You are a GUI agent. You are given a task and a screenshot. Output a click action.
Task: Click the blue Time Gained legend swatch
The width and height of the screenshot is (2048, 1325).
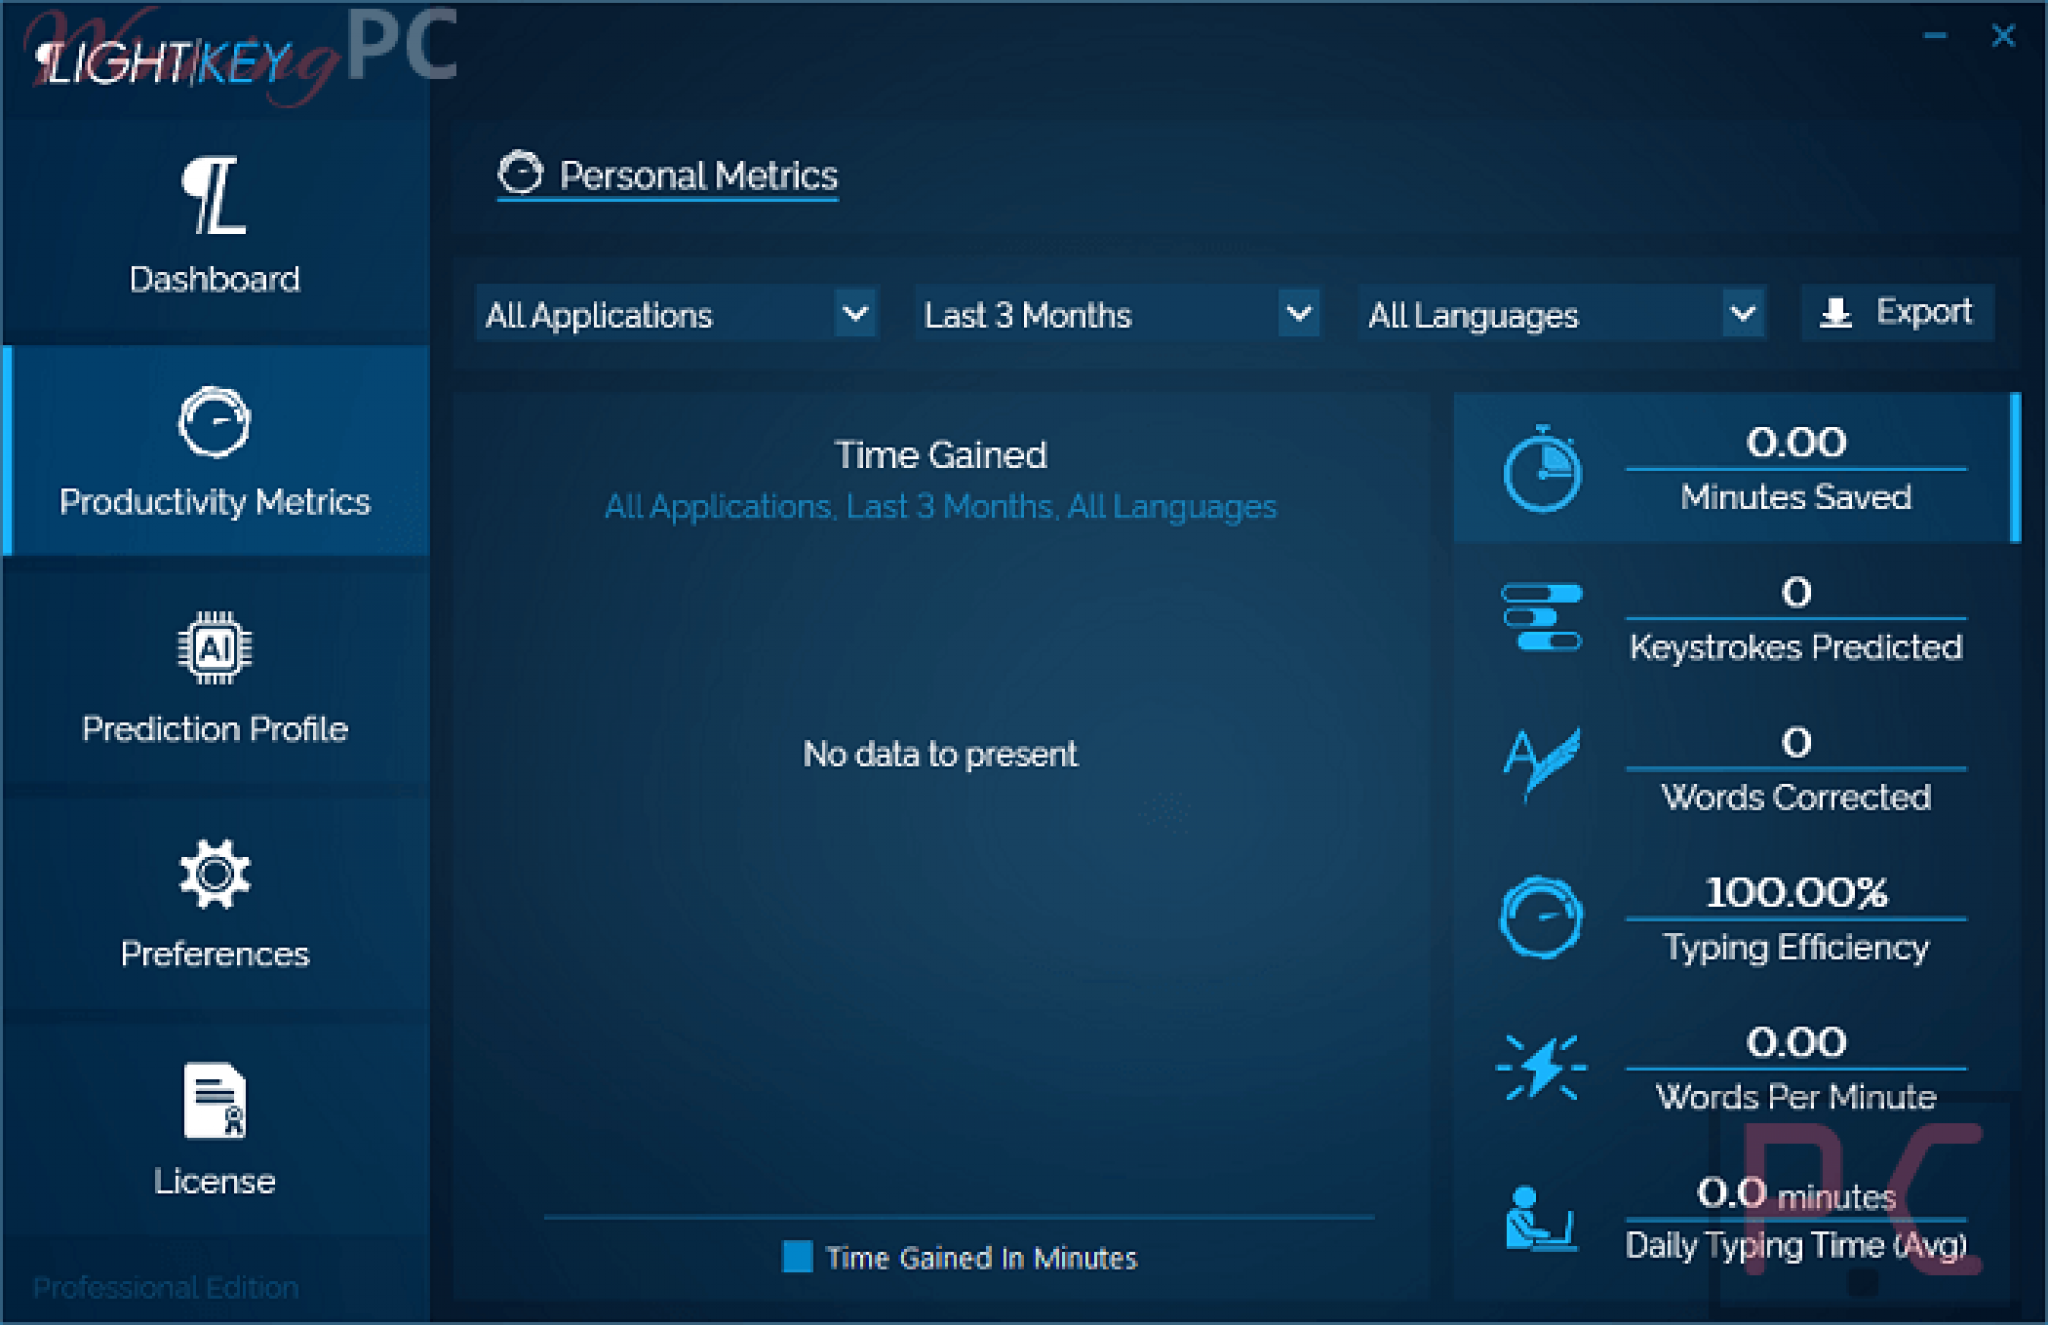(x=797, y=1256)
